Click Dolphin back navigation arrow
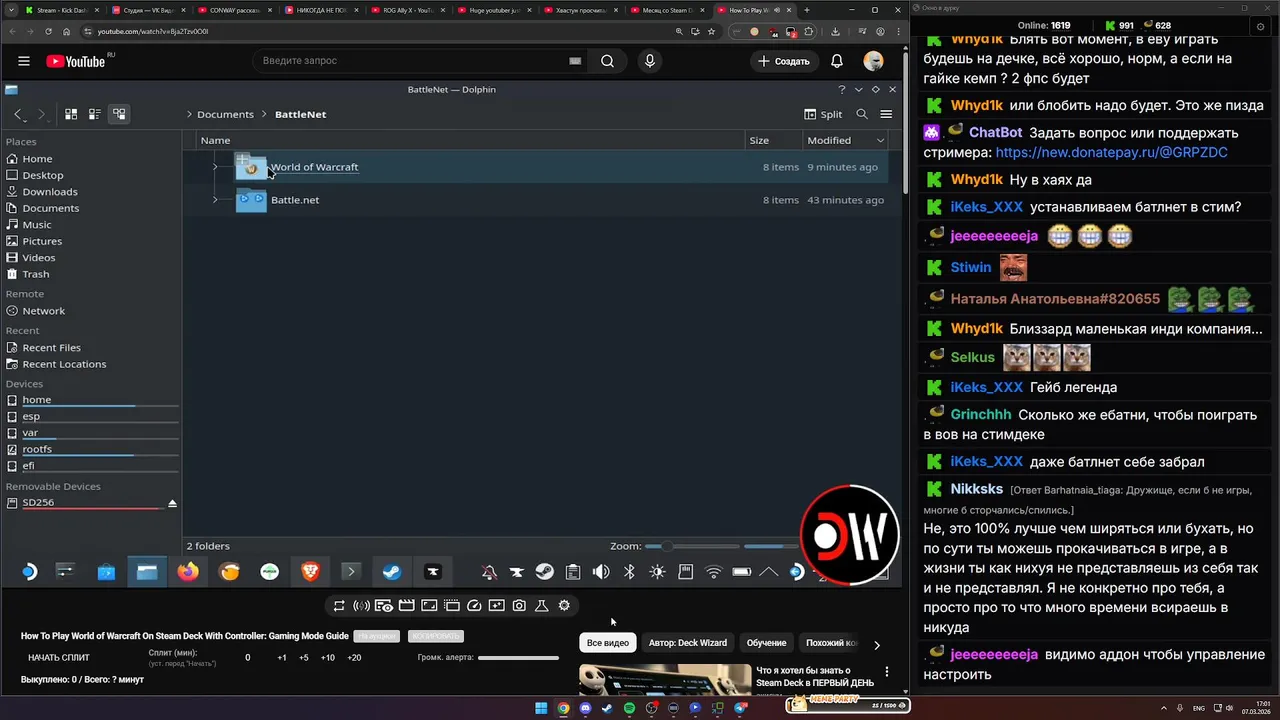This screenshot has height=720, width=1280. pos(19,114)
